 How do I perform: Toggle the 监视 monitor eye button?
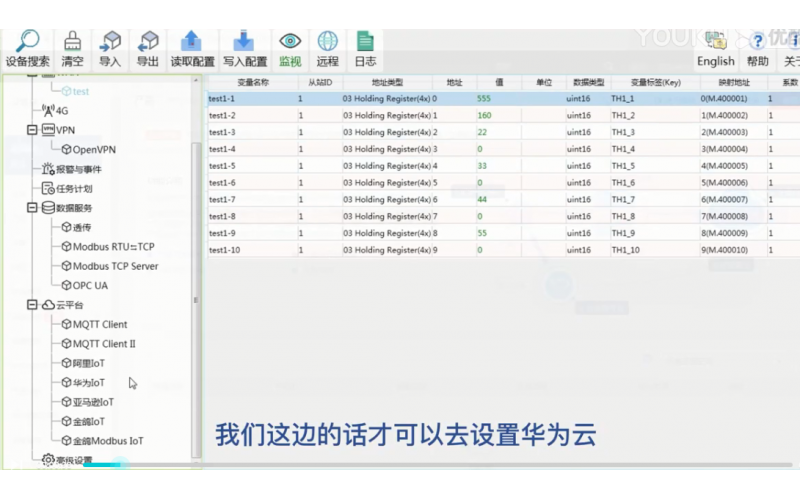pyautogui.click(x=290, y=42)
